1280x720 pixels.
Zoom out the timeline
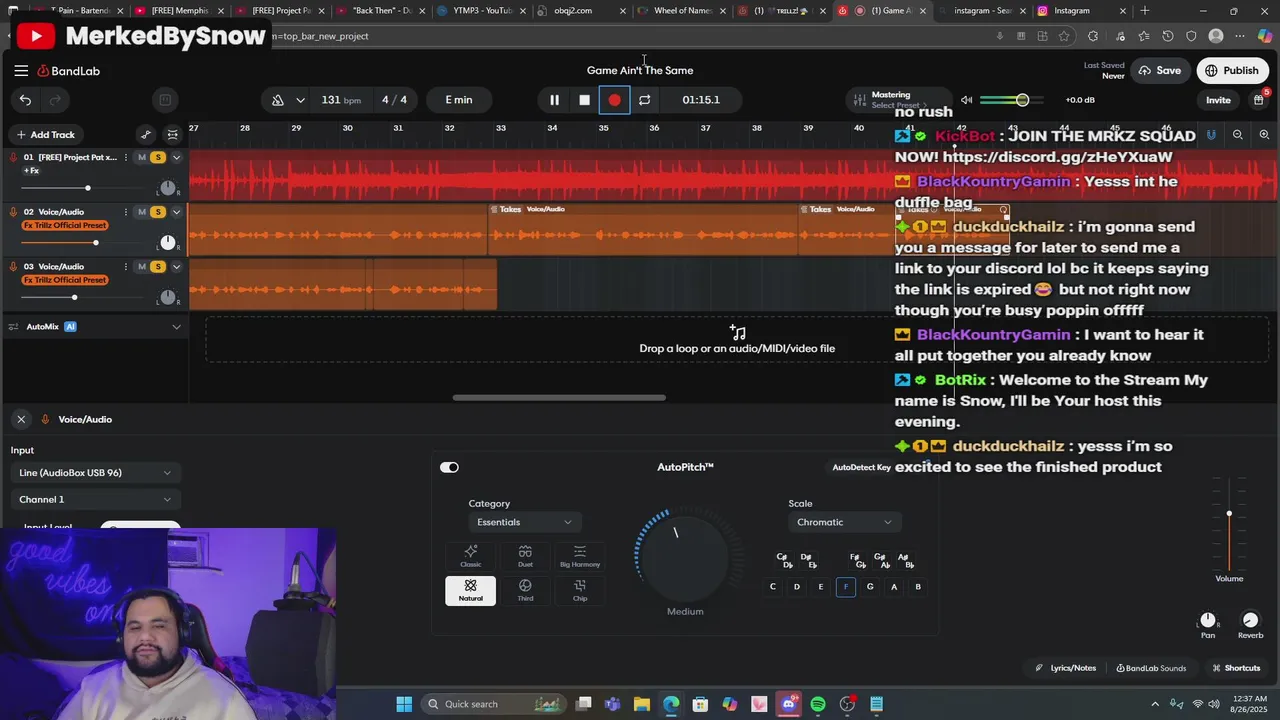pyautogui.click(x=1238, y=135)
